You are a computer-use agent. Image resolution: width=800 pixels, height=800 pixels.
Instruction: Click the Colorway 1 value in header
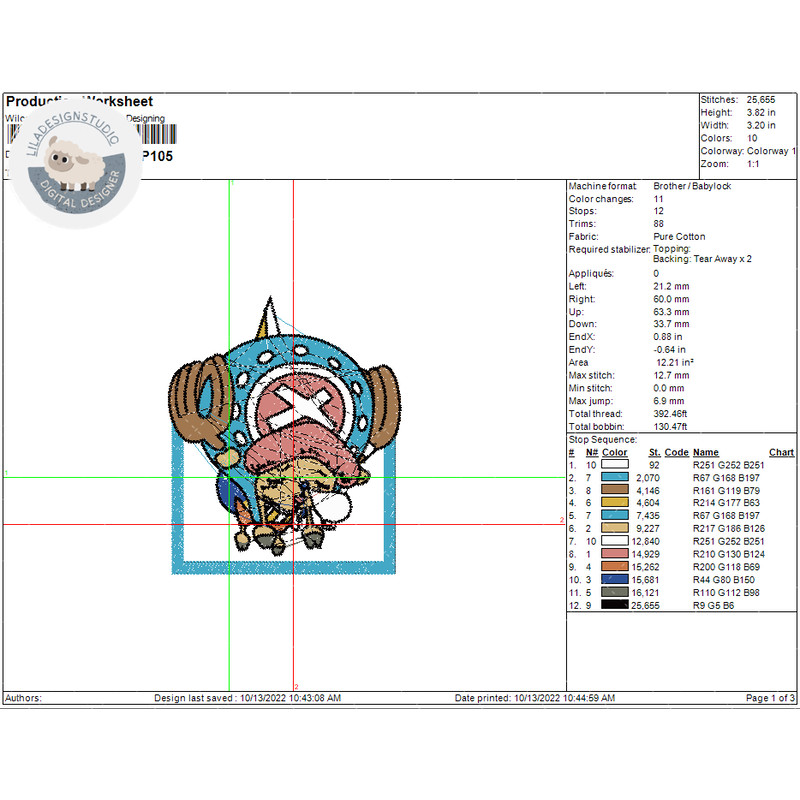pyautogui.click(x=771, y=151)
